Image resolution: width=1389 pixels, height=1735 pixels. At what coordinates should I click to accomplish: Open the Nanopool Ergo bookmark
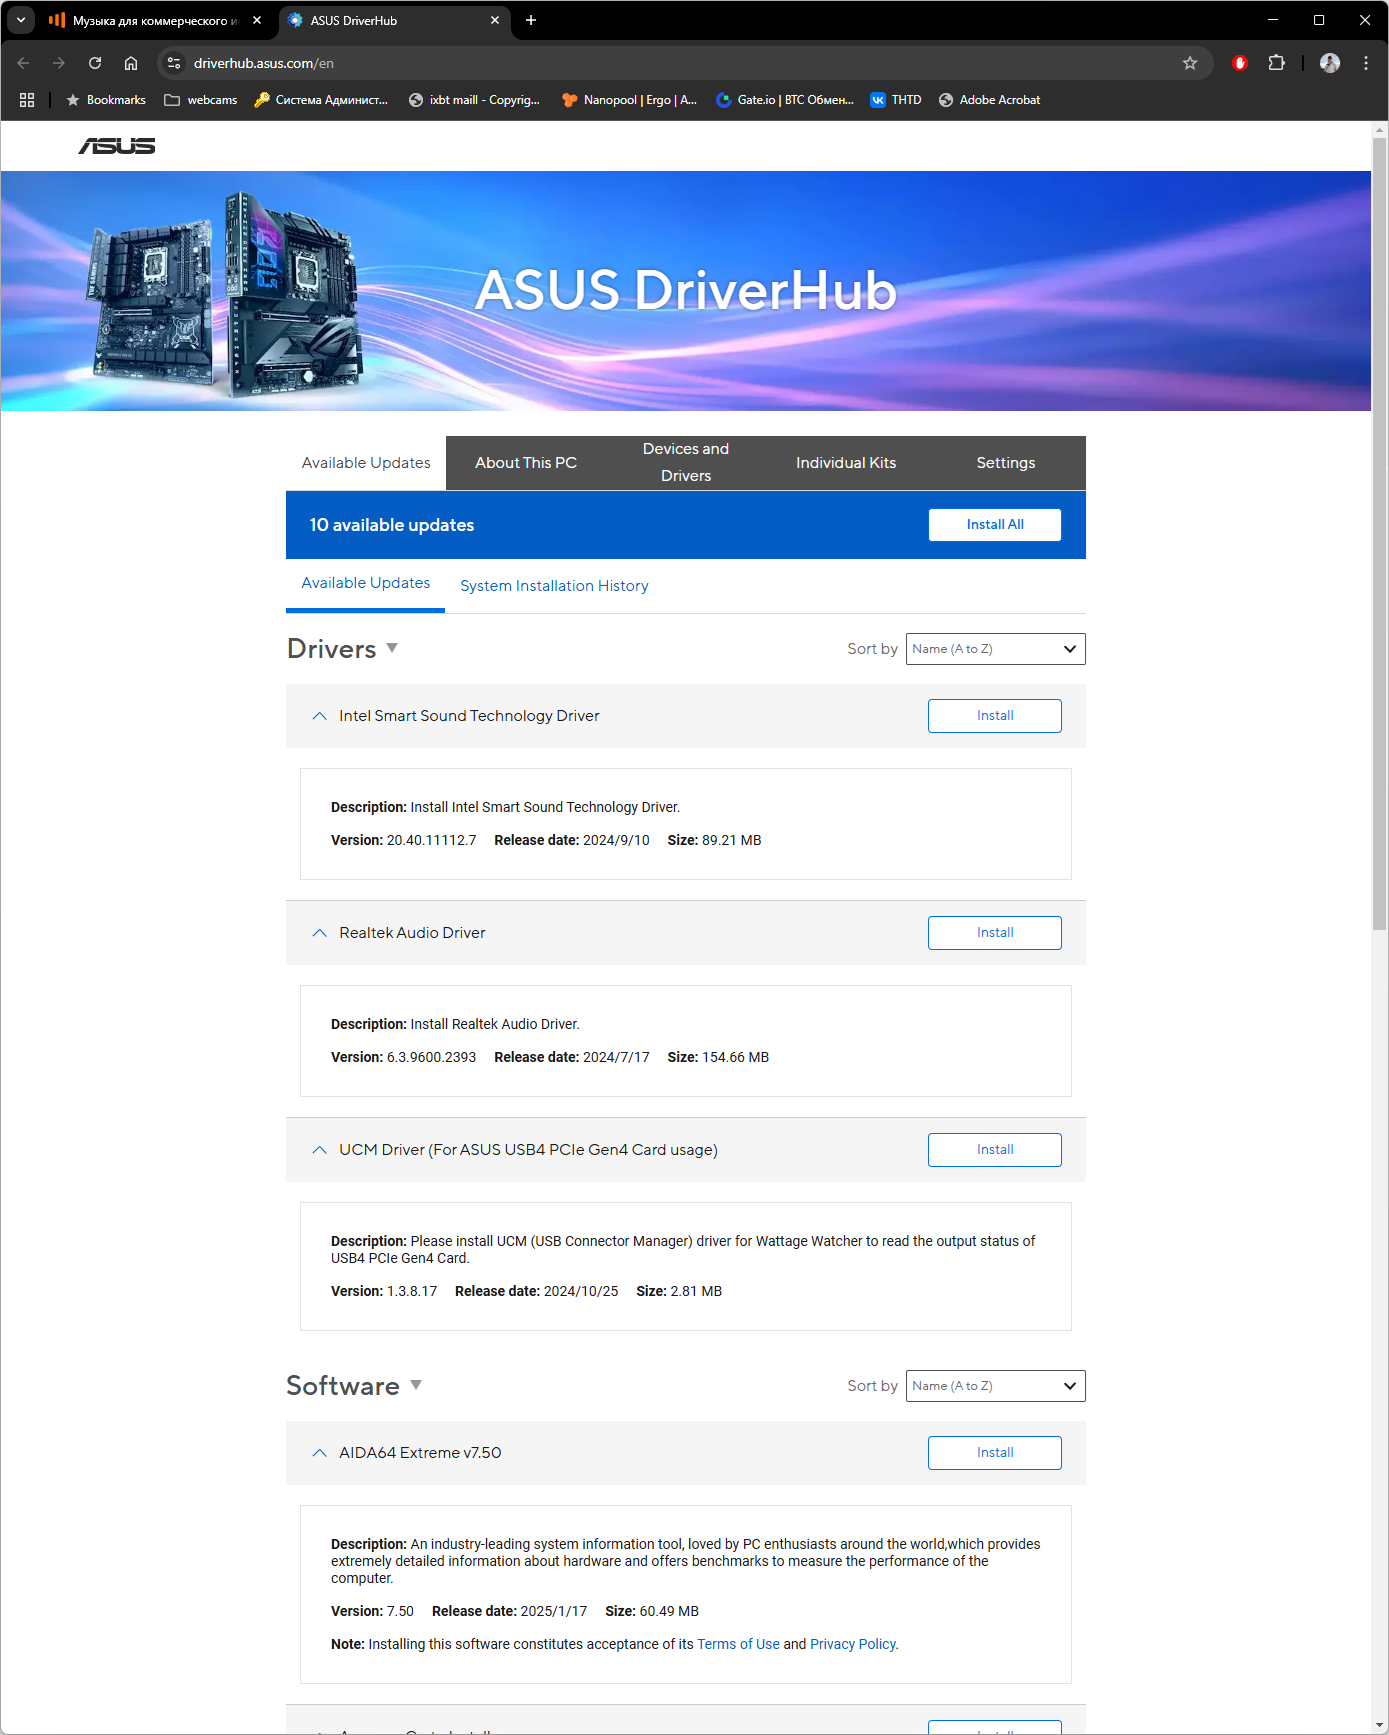pyautogui.click(x=630, y=100)
